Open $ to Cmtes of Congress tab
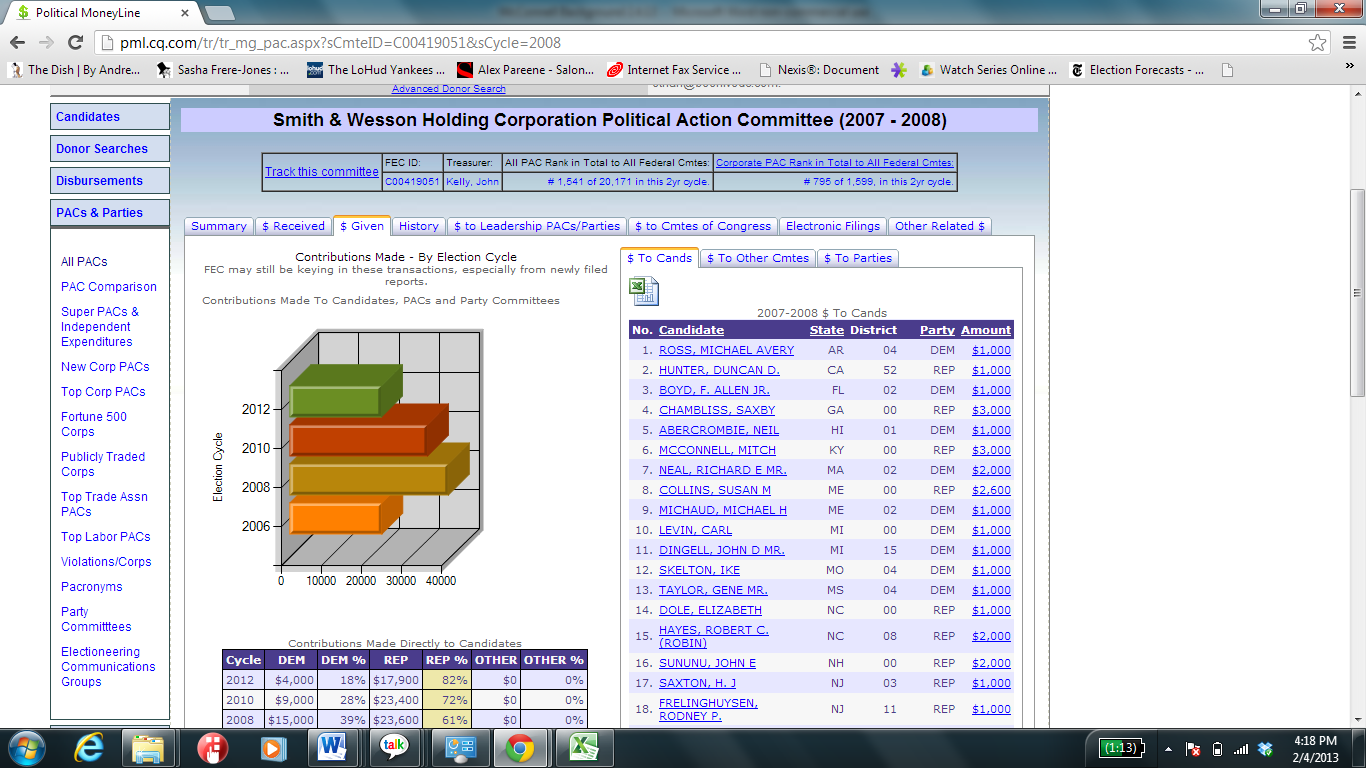Image resolution: width=1366 pixels, height=768 pixels. [703, 226]
